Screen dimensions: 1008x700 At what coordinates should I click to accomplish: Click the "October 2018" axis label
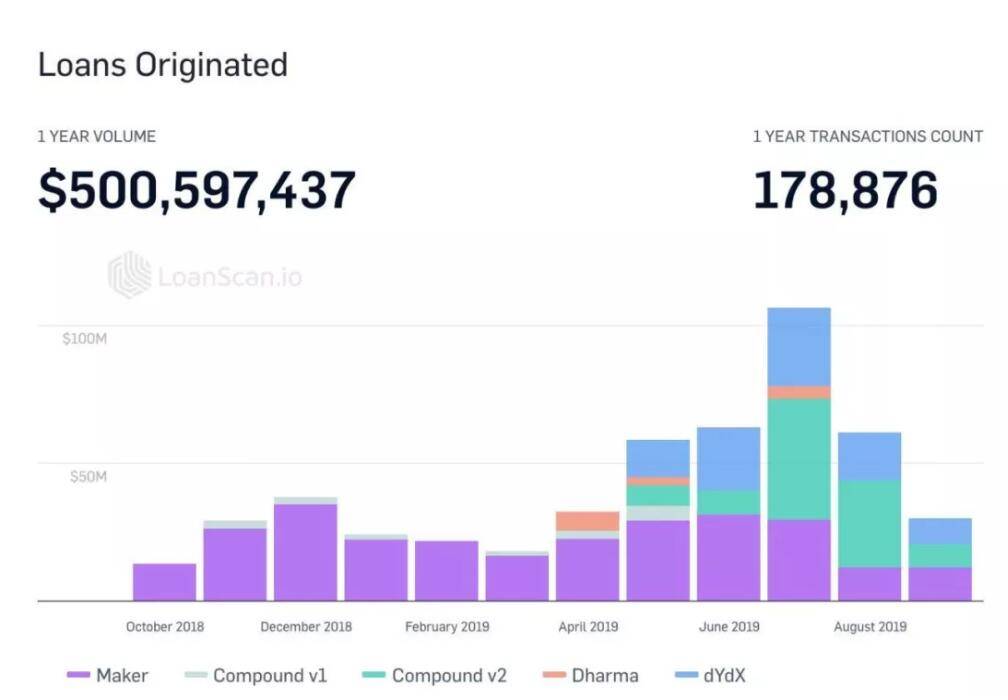[165, 627]
